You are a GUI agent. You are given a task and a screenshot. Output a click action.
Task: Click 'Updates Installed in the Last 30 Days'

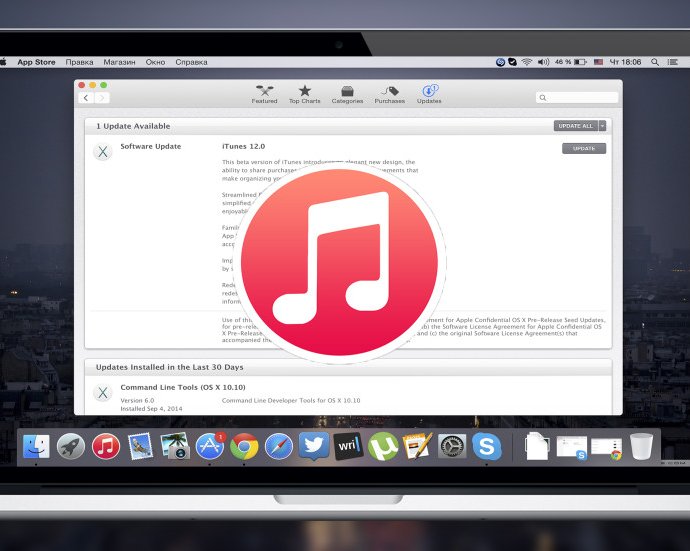(x=169, y=367)
